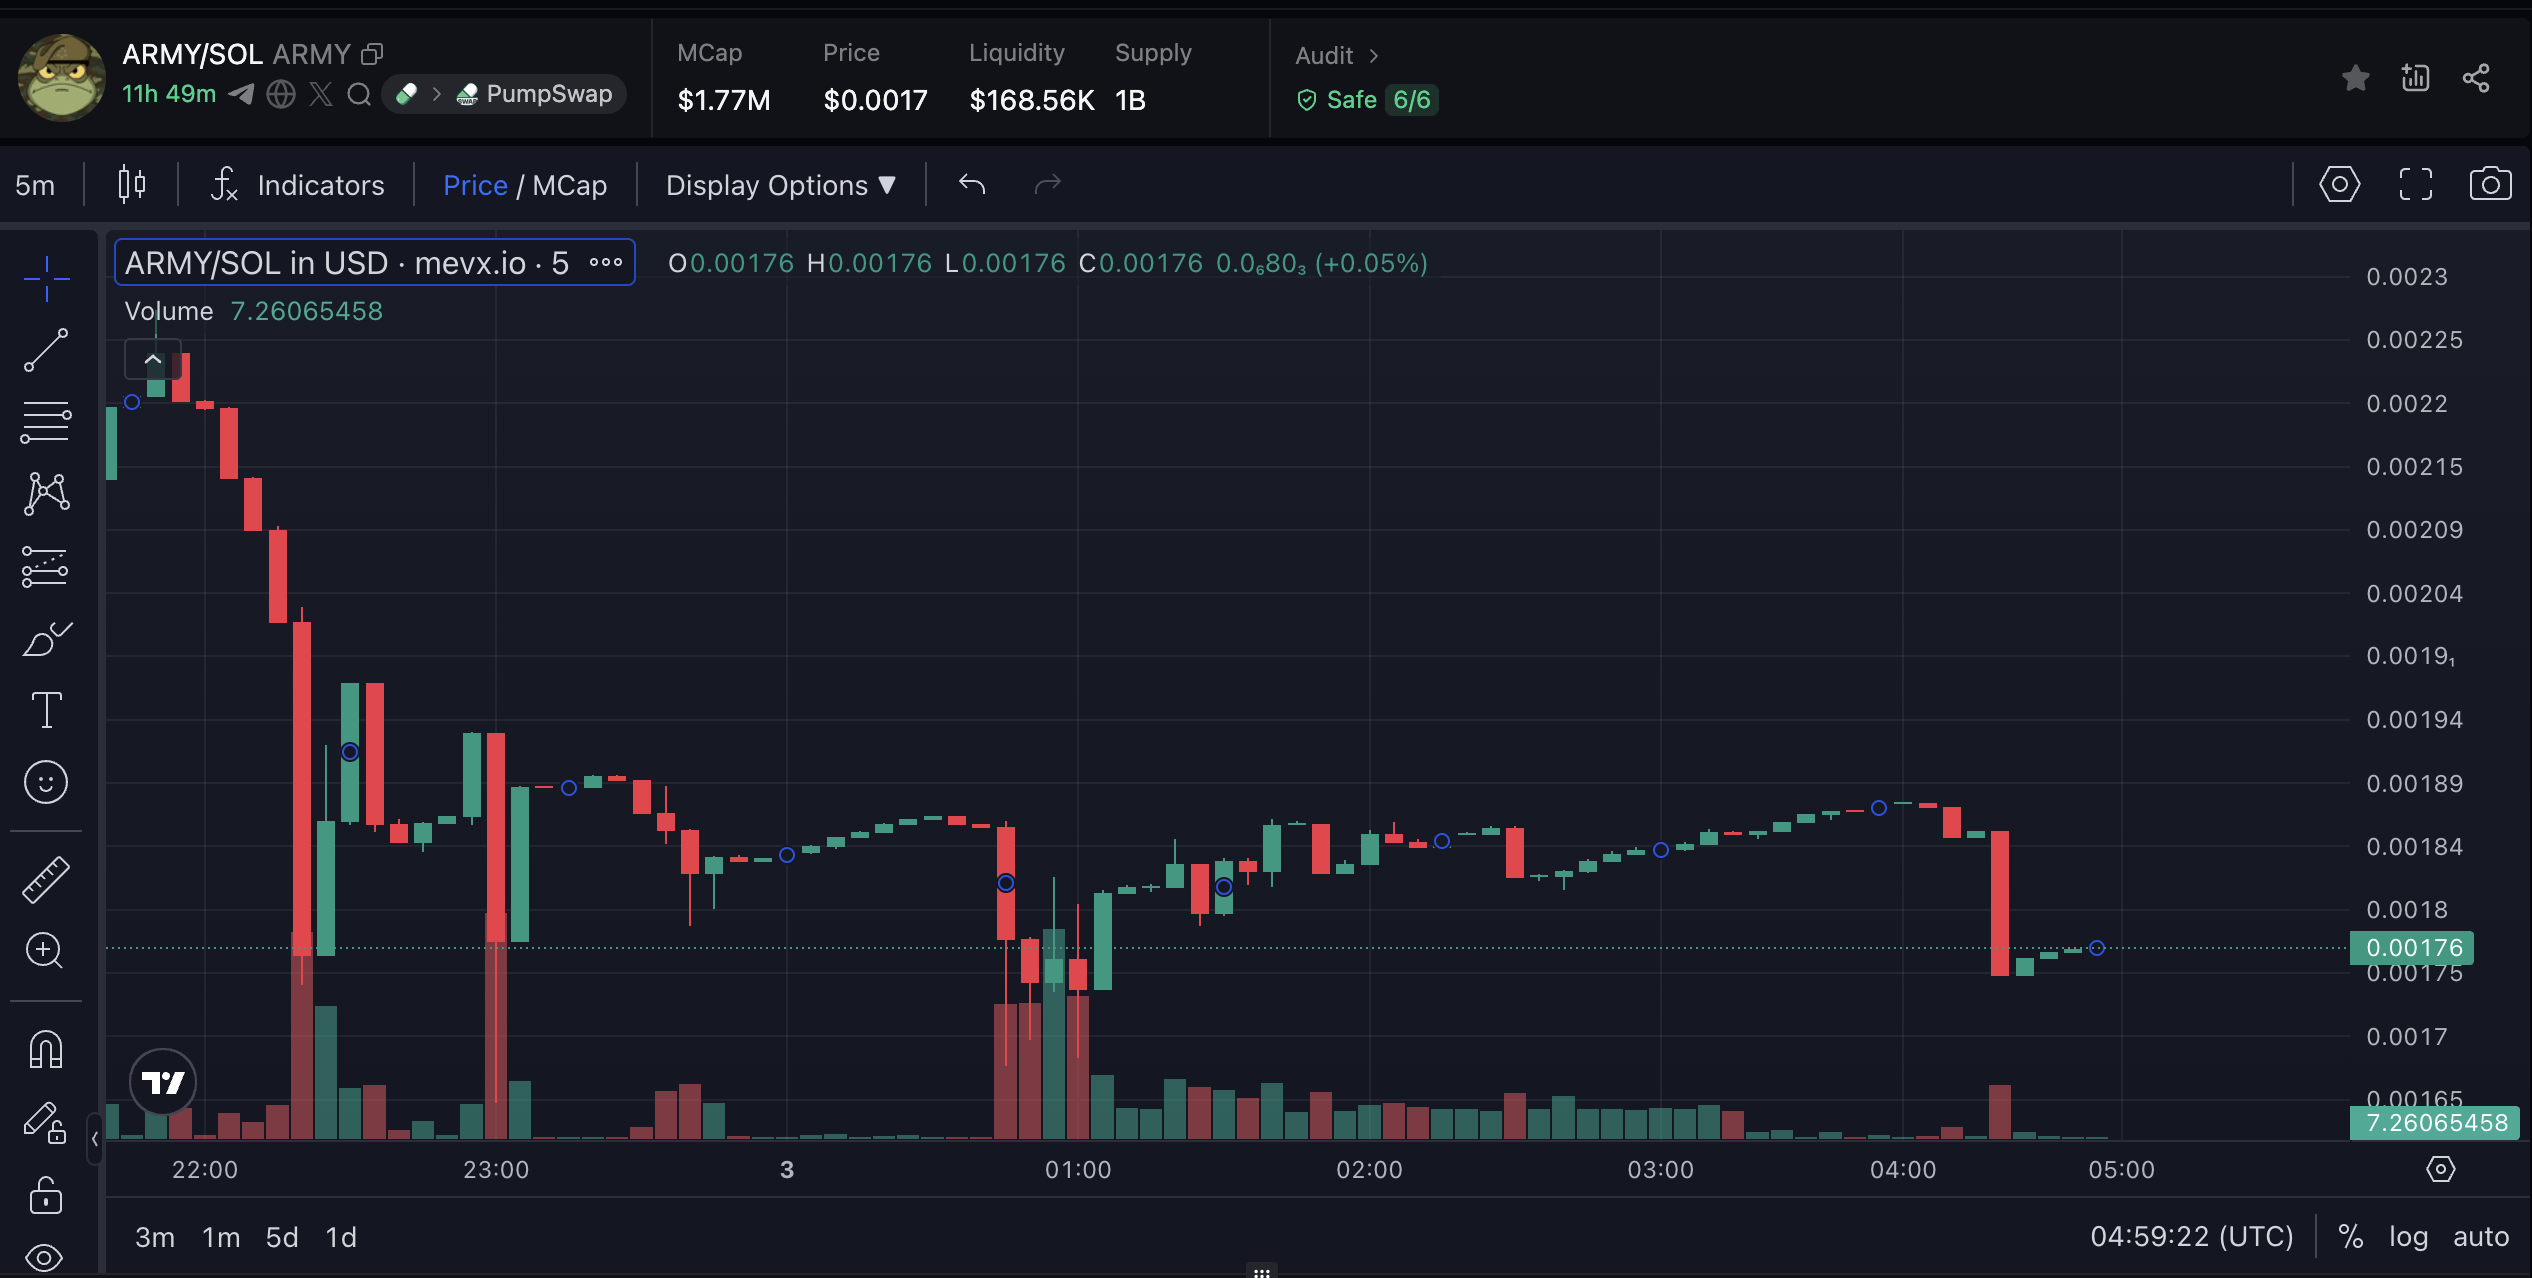Image resolution: width=2532 pixels, height=1278 pixels.
Task: Take a chart snapshot with camera
Action: (2490, 185)
